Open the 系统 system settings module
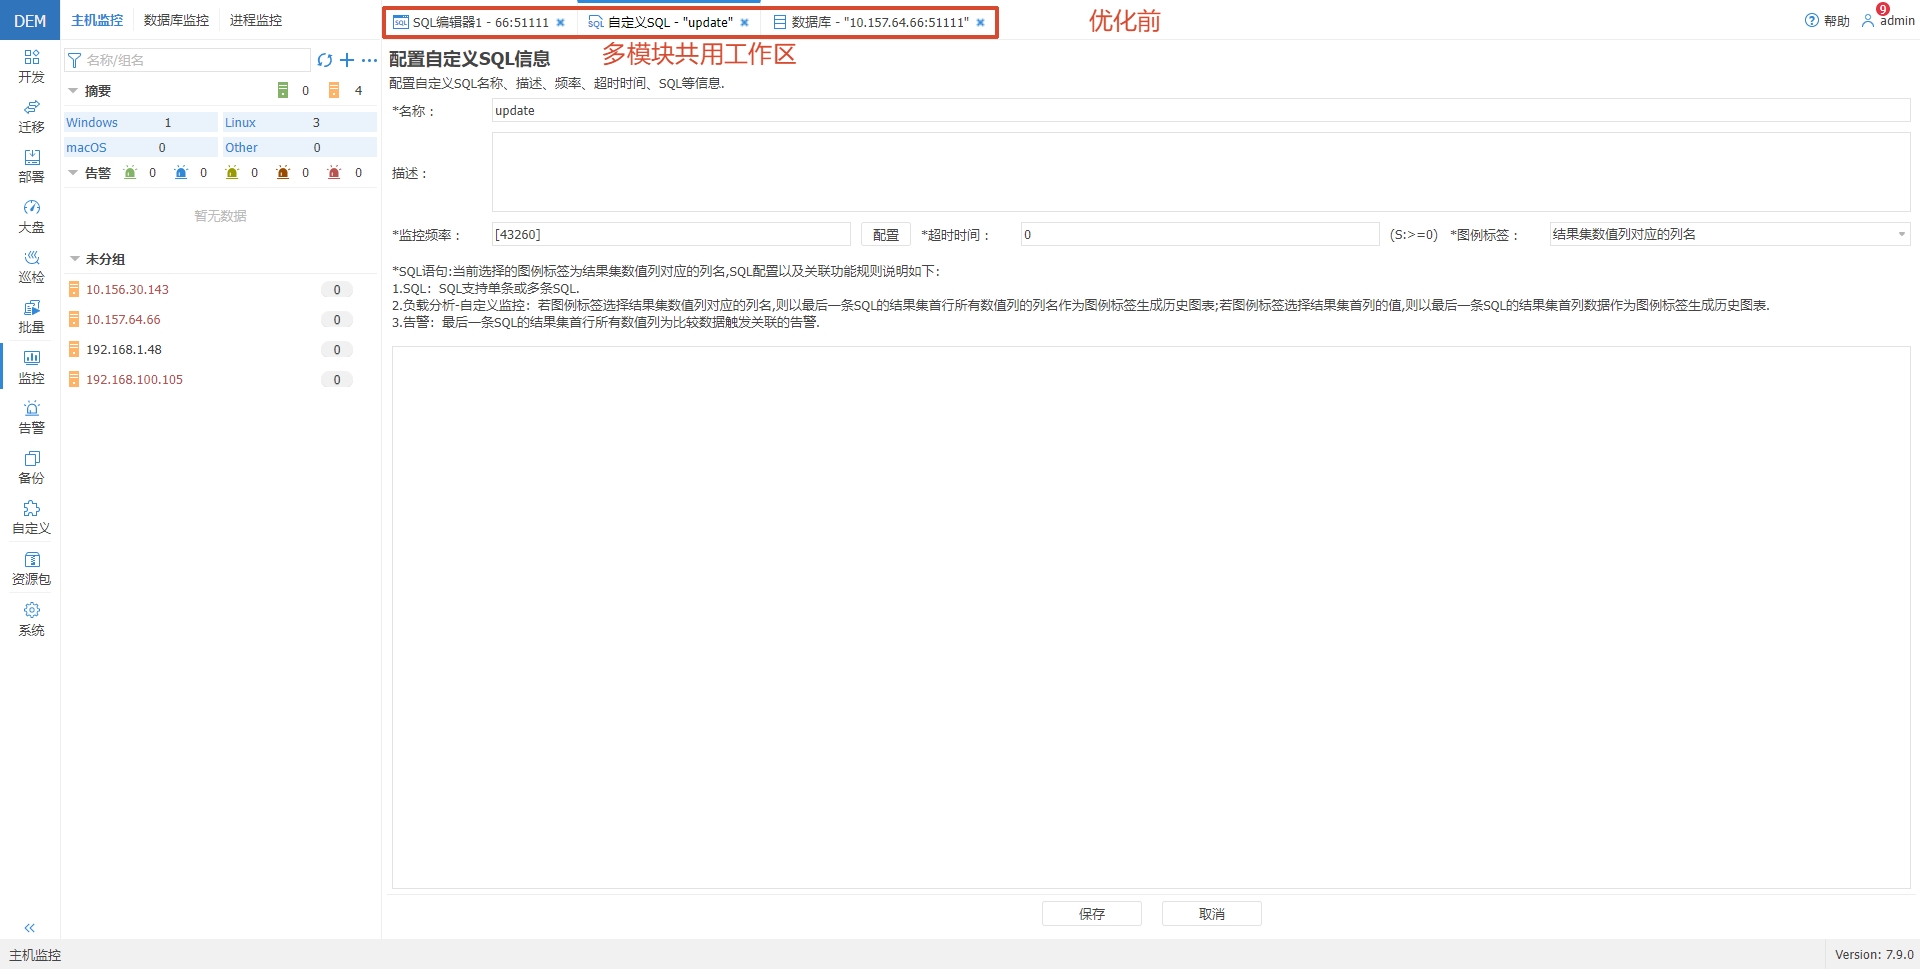The height and width of the screenshot is (969, 1920). pos(31,619)
